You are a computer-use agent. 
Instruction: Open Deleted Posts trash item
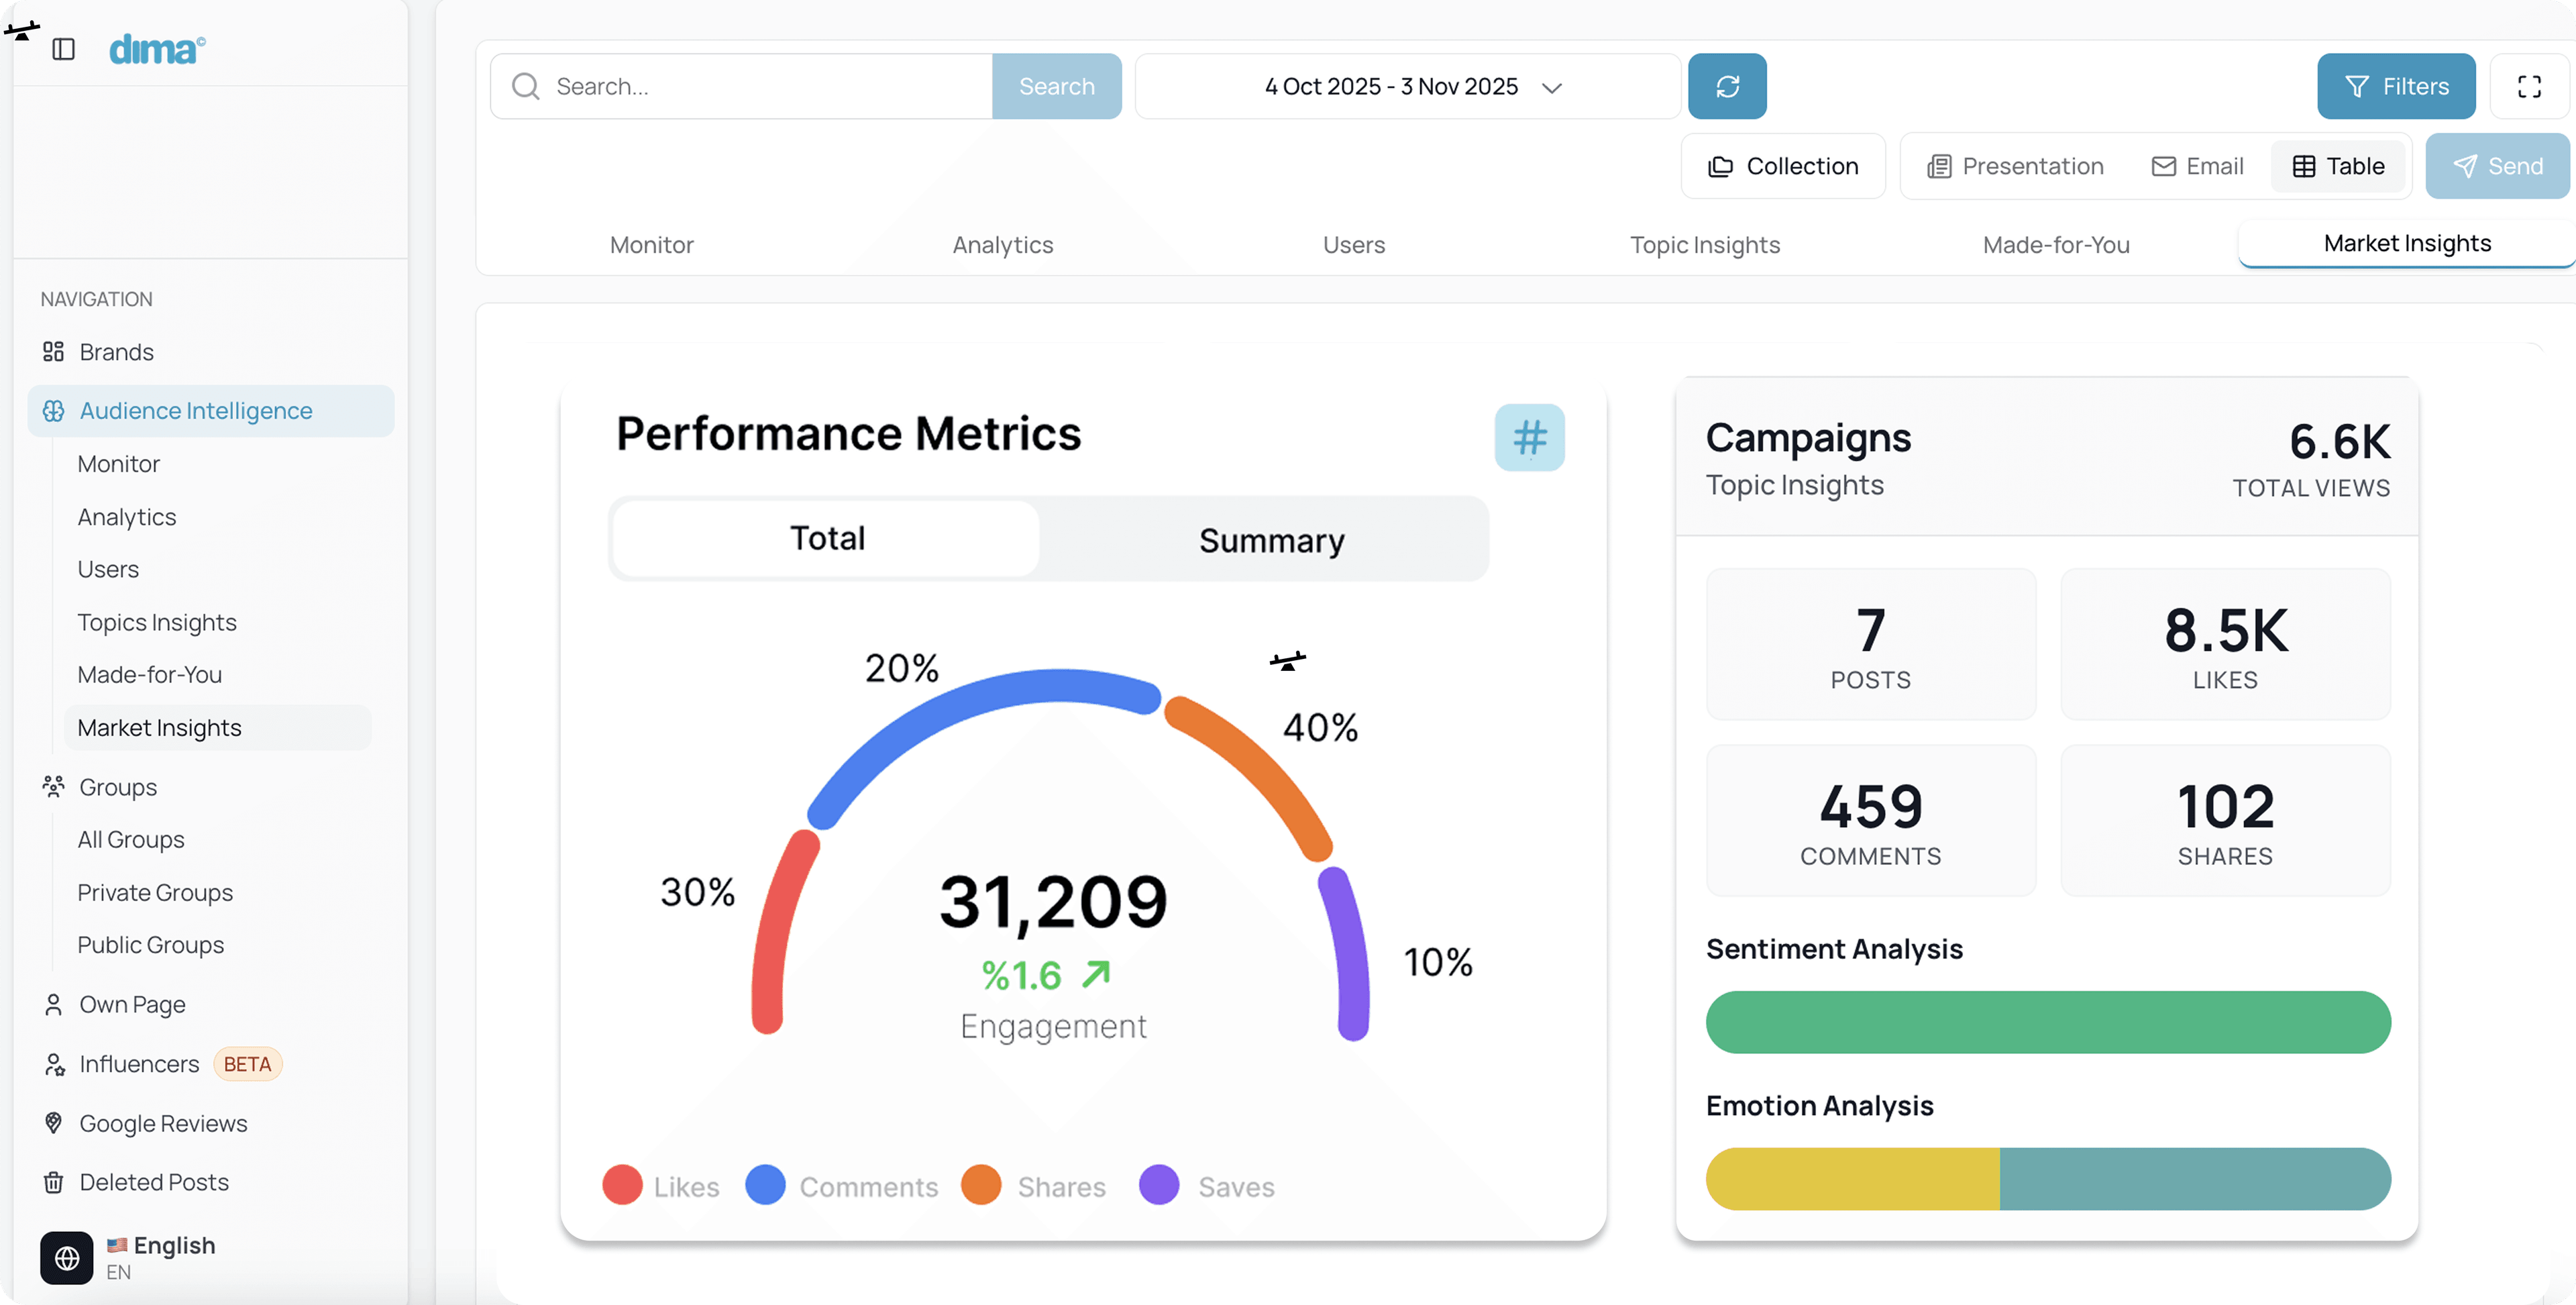pyautogui.click(x=153, y=1182)
